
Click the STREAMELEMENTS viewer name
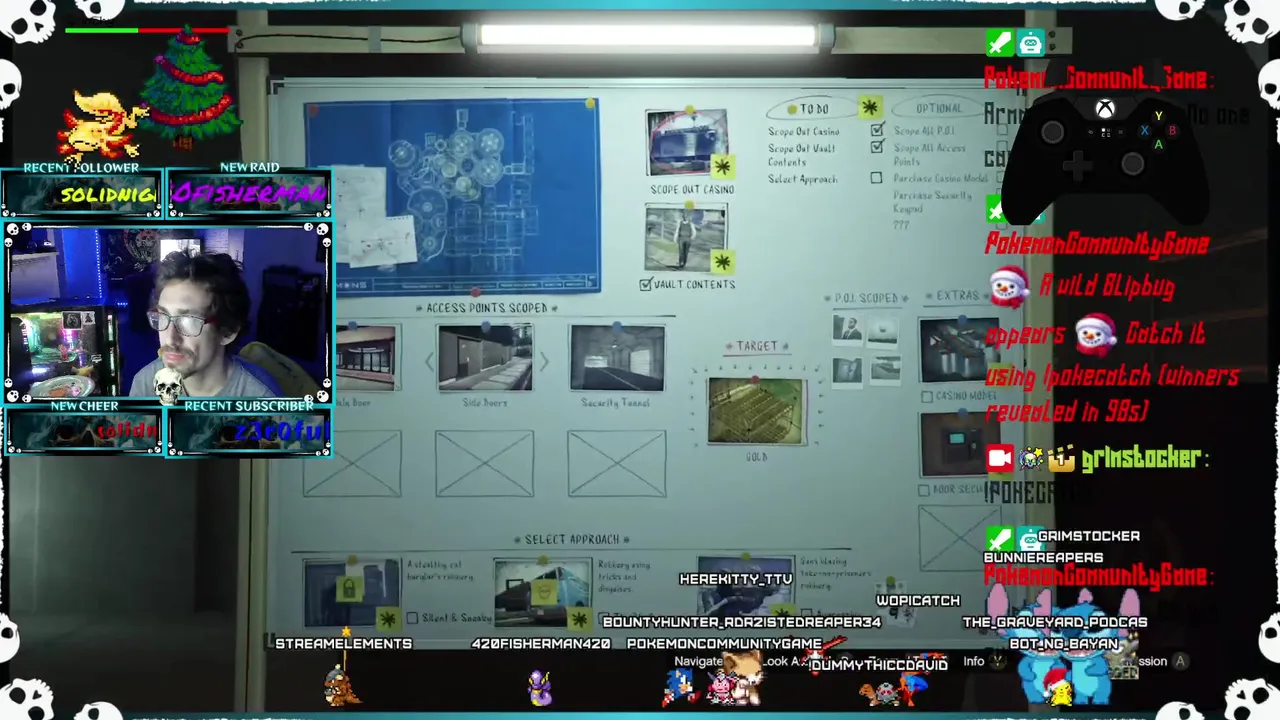click(343, 644)
